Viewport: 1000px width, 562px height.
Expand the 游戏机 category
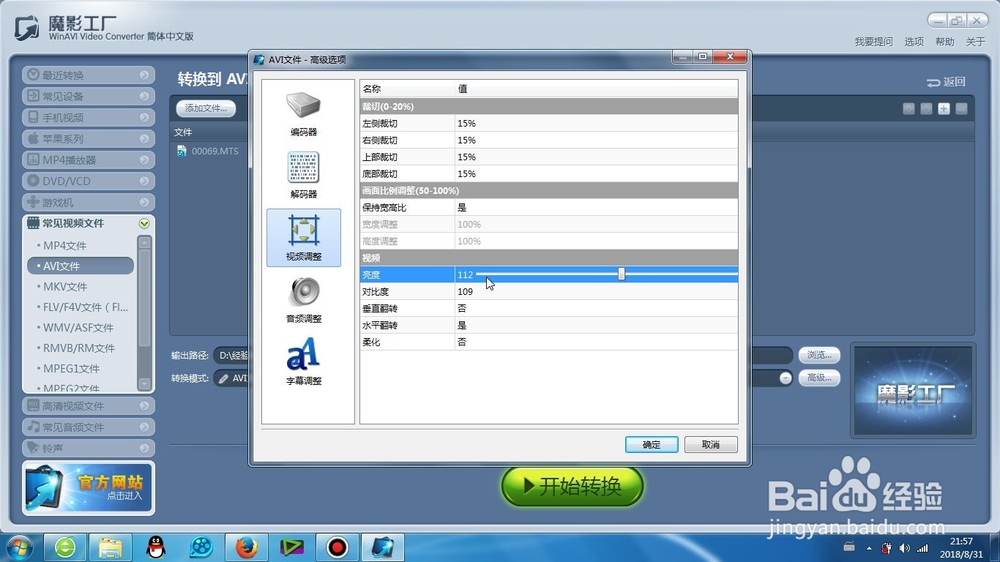point(89,202)
